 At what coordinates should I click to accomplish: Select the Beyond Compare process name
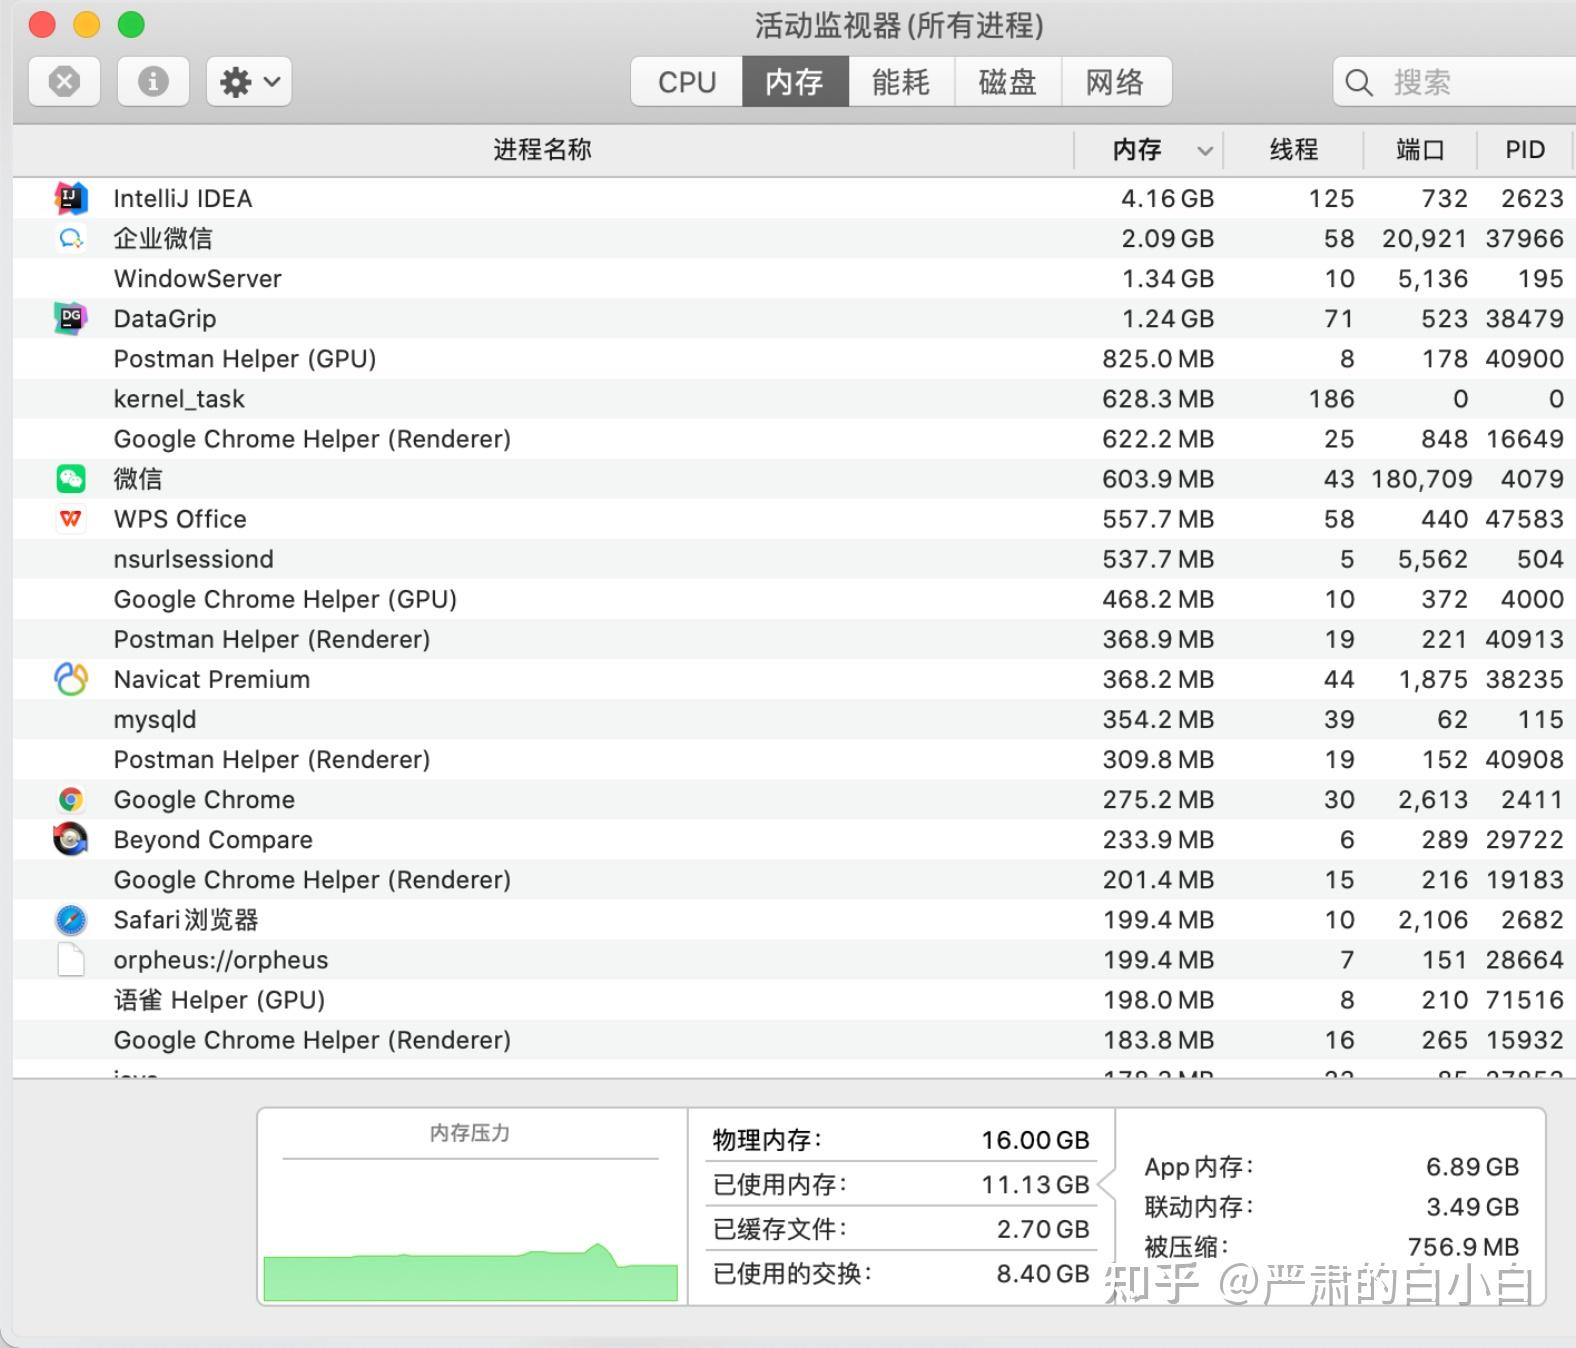click(x=213, y=840)
